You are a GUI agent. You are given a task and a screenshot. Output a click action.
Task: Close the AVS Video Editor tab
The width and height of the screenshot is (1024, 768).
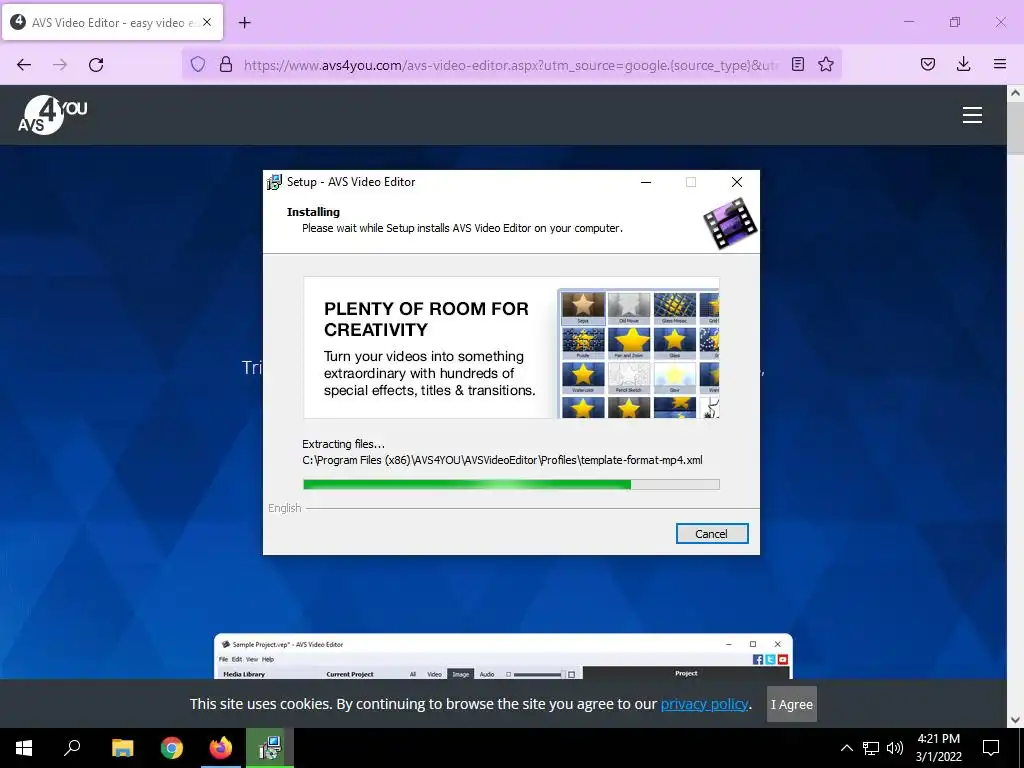(207, 22)
